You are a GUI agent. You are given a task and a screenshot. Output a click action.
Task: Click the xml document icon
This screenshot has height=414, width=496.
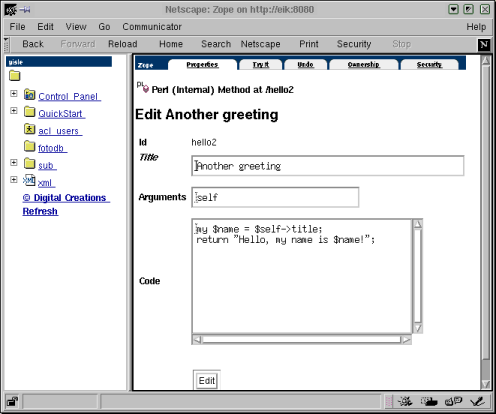pyautogui.click(x=29, y=180)
